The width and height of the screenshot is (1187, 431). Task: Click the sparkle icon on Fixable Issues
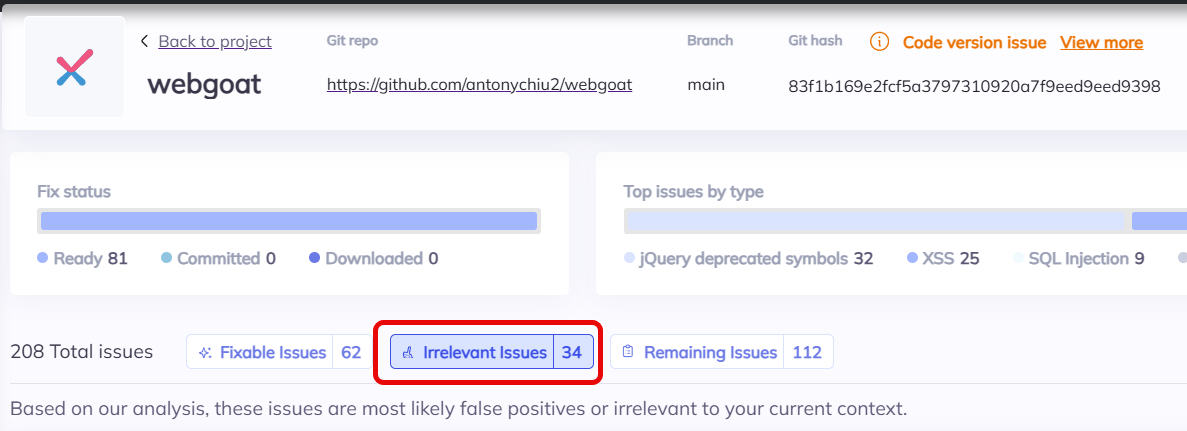pyautogui.click(x=205, y=353)
